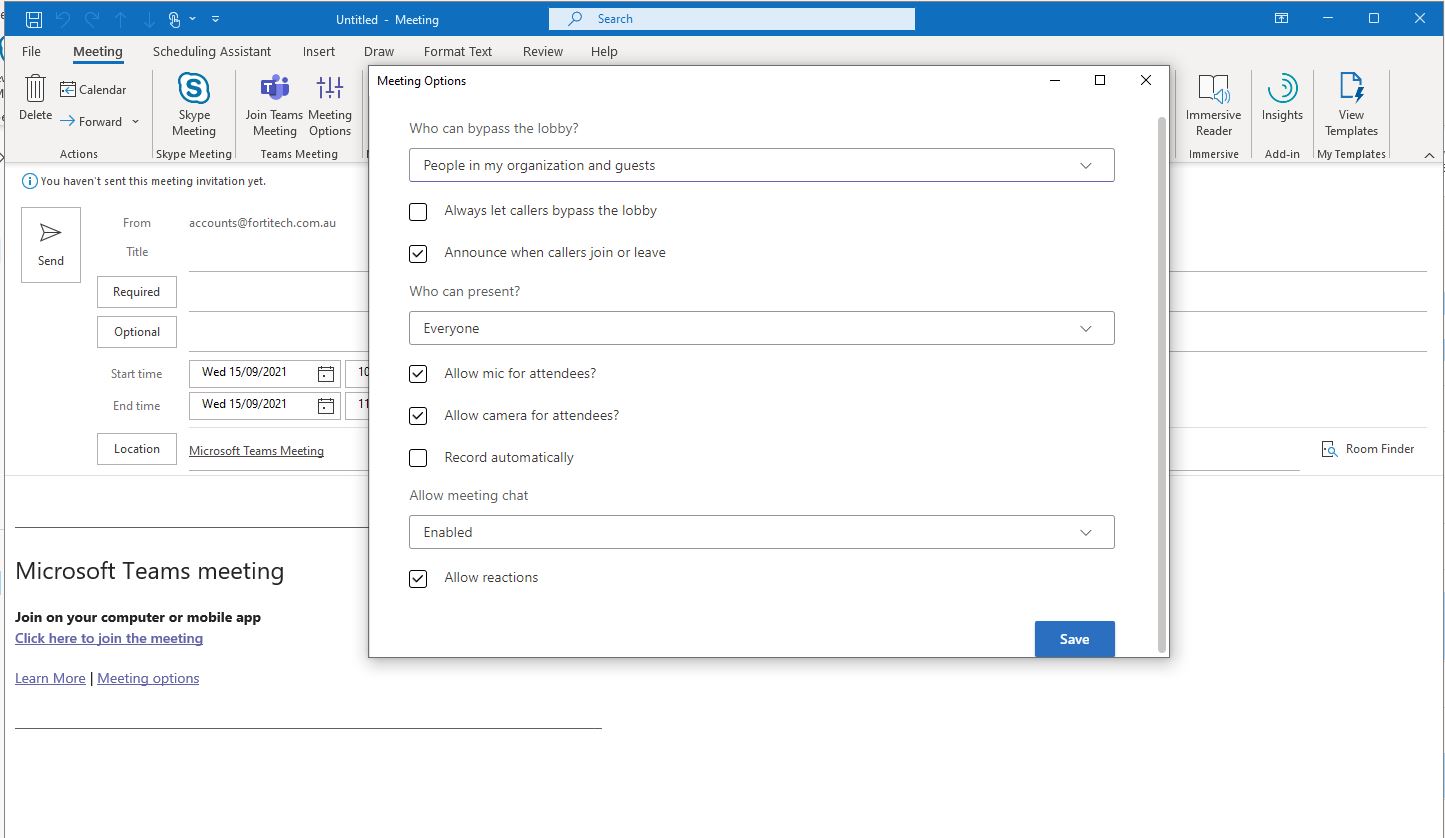
Task: Uncheck 'Announce when callers join or leave'
Action: [x=418, y=254]
